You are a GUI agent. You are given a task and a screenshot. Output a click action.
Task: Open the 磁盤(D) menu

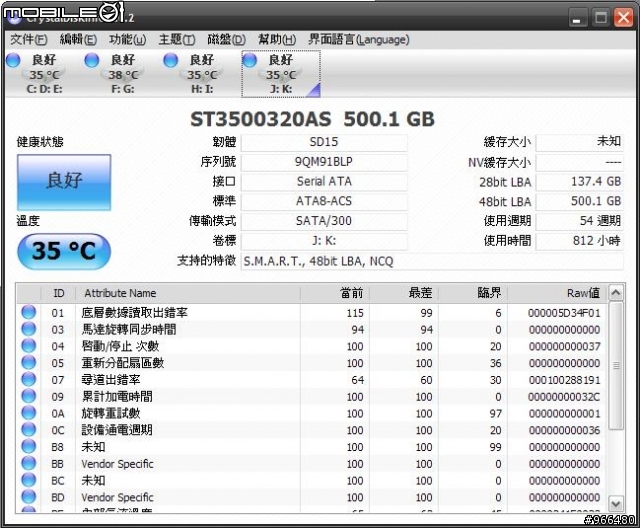point(227,40)
